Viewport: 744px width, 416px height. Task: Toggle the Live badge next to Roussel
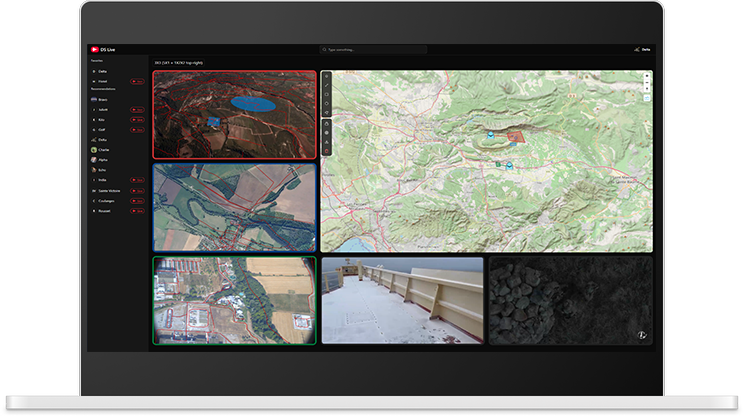[136, 211]
